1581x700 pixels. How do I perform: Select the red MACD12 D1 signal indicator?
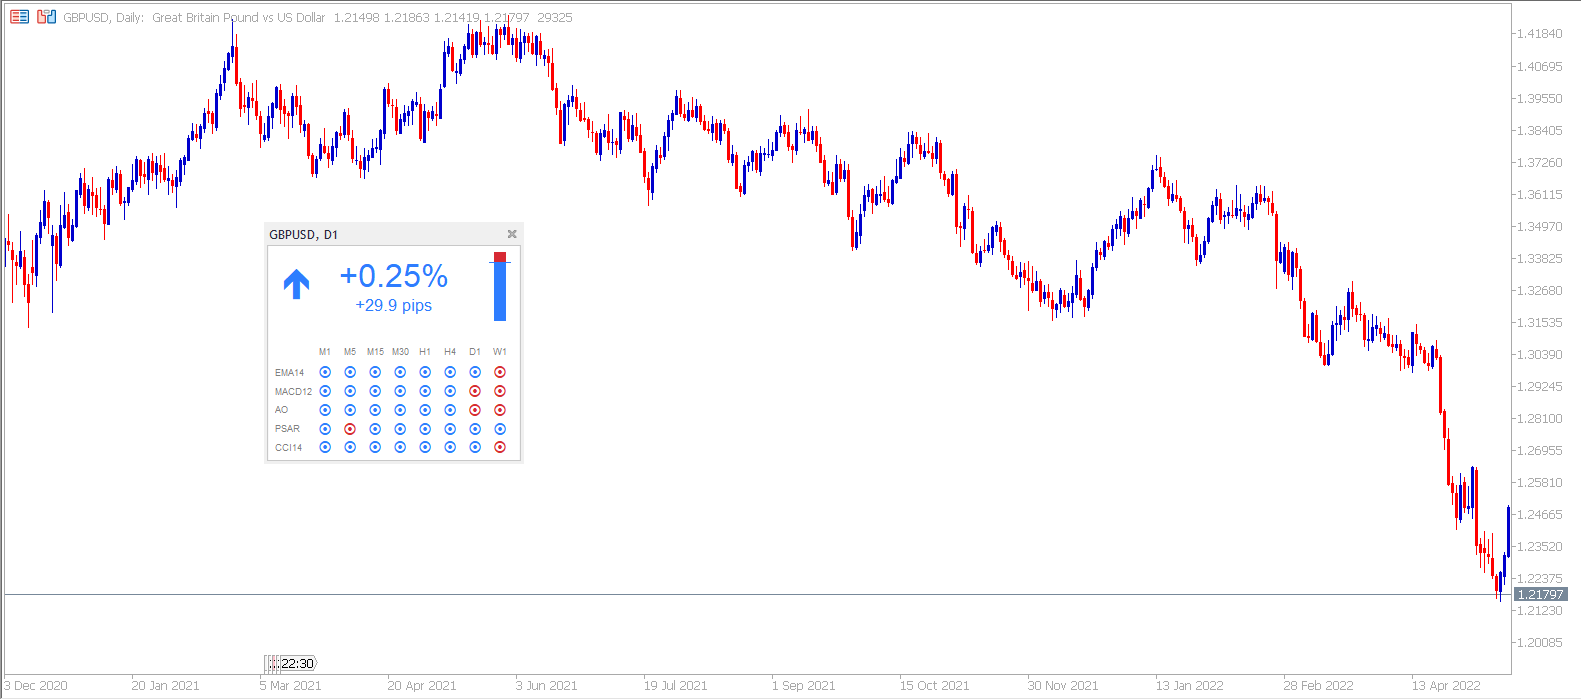pyautogui.click(x=475, y=391)
